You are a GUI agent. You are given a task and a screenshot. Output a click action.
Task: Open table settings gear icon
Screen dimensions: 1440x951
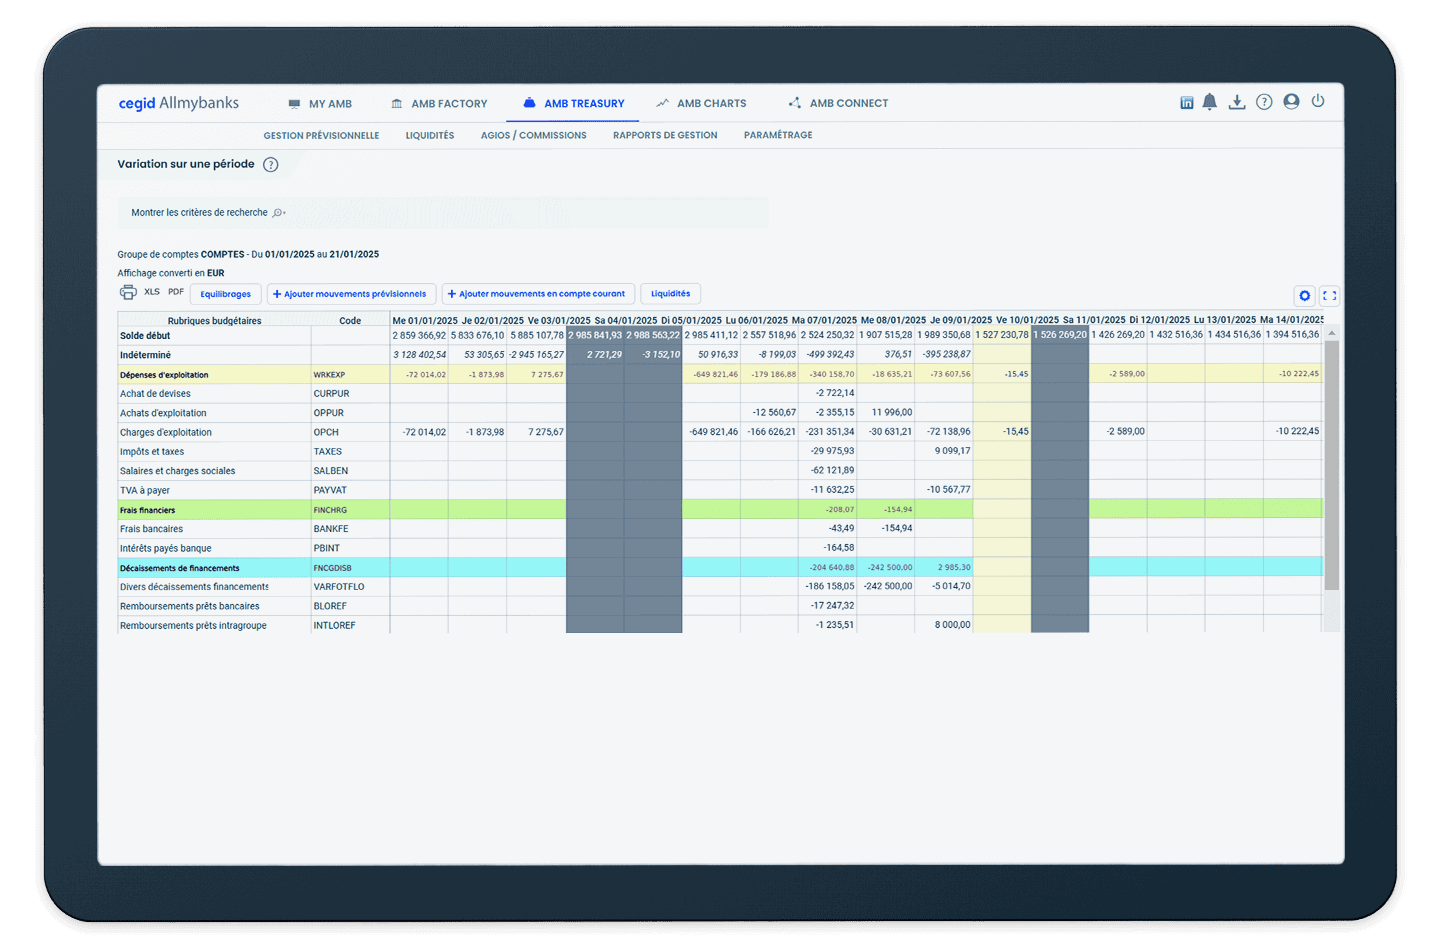coord(1304,296)
